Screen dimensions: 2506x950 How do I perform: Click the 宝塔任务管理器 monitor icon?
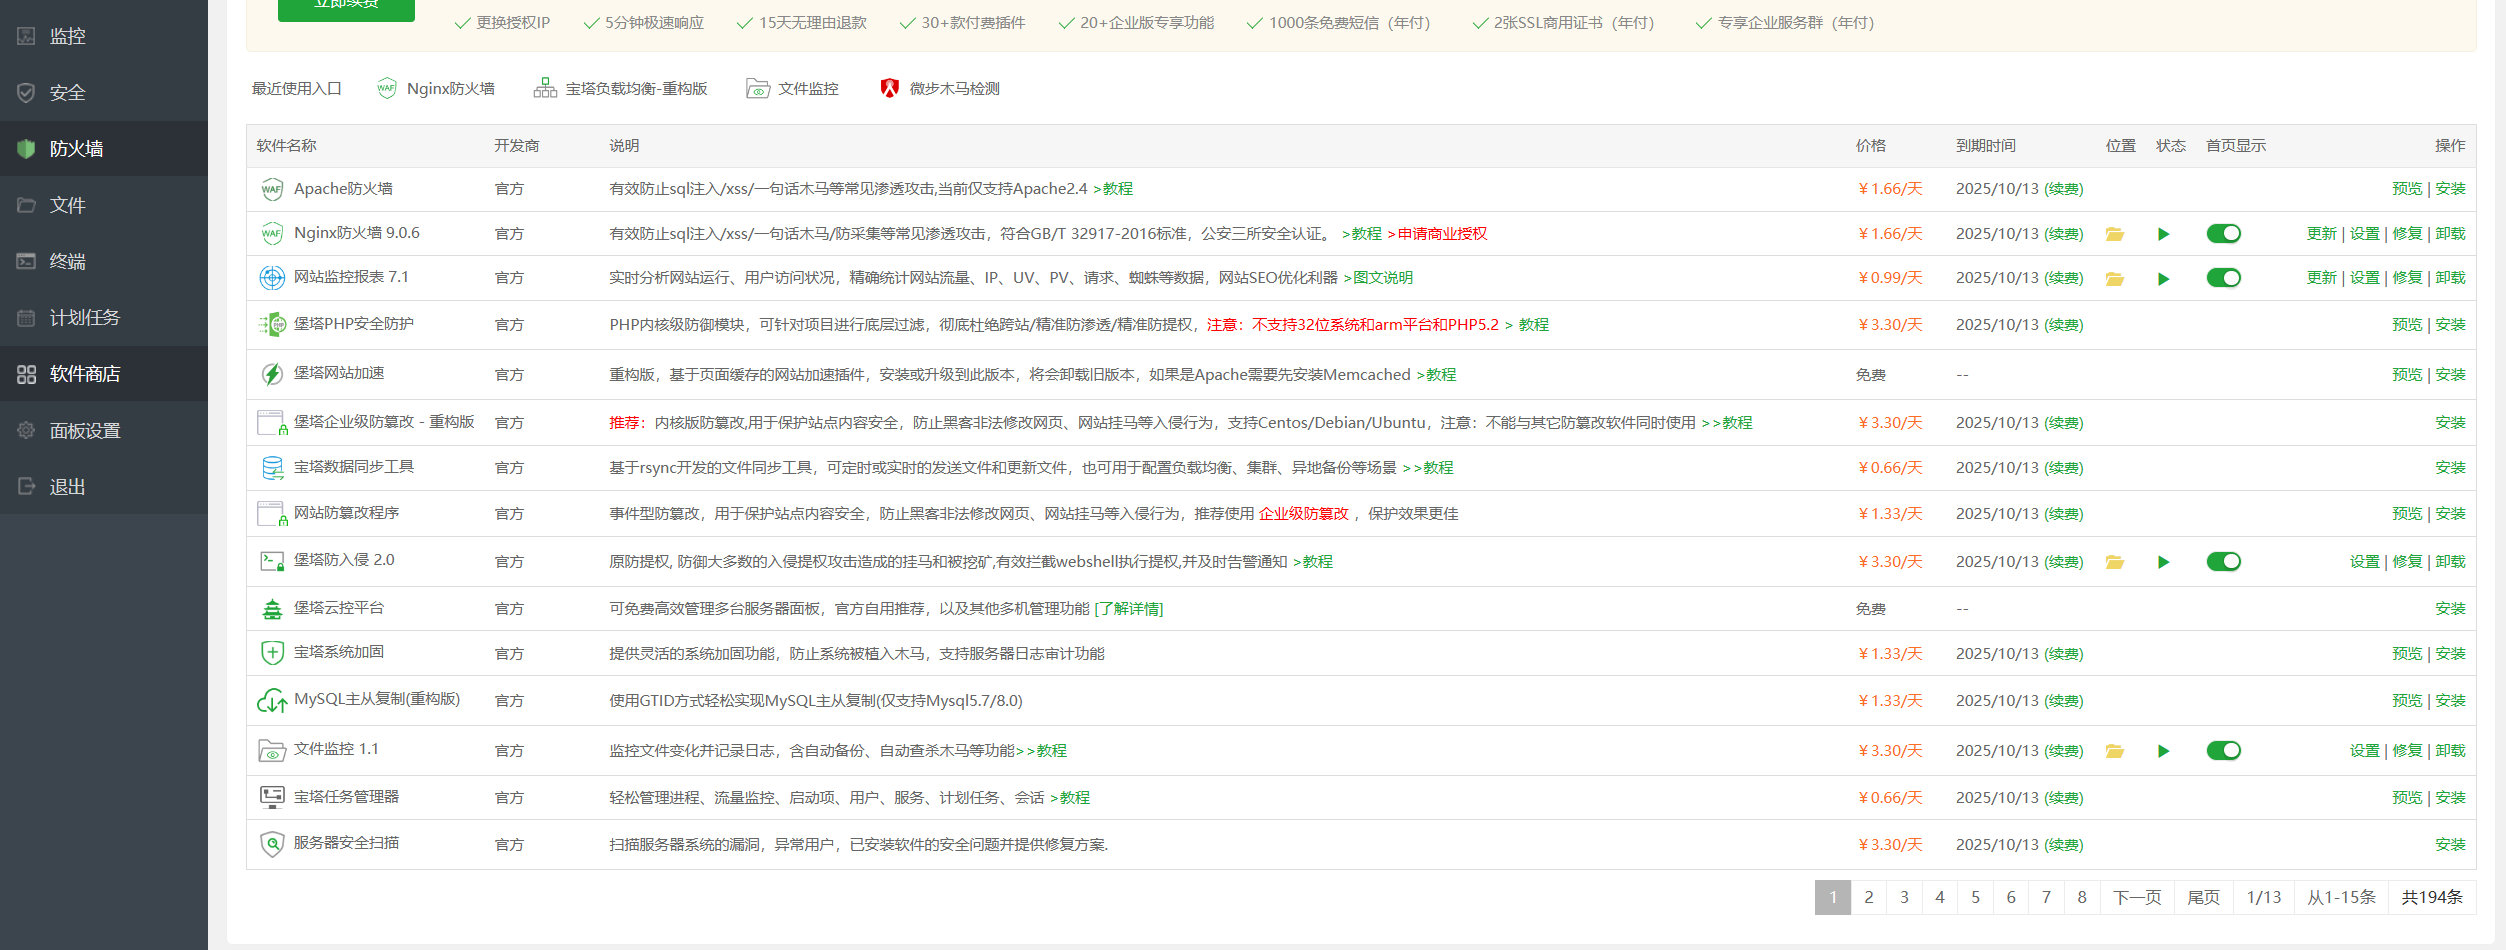pos(272,798)
